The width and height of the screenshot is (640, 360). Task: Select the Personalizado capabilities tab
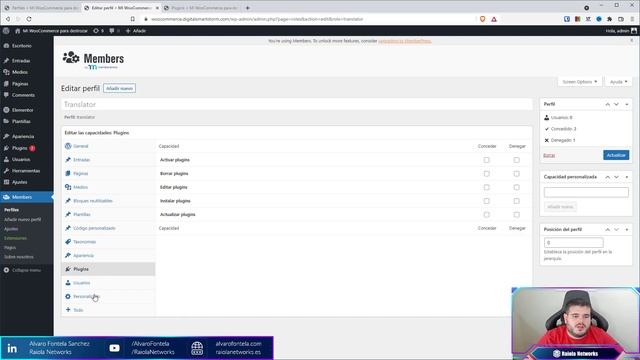pyautogui.click(x=109, y=296)
